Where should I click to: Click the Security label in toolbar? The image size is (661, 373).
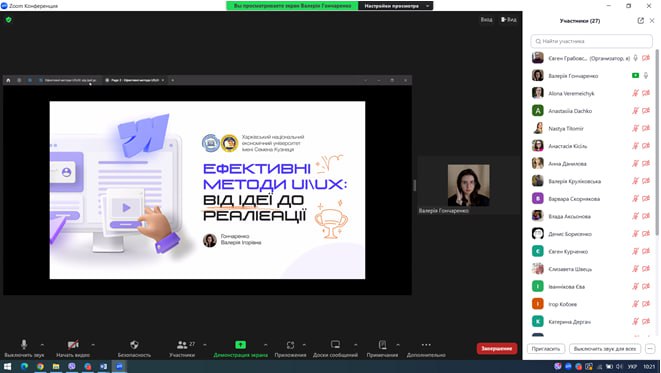click(x=134, y=355)
